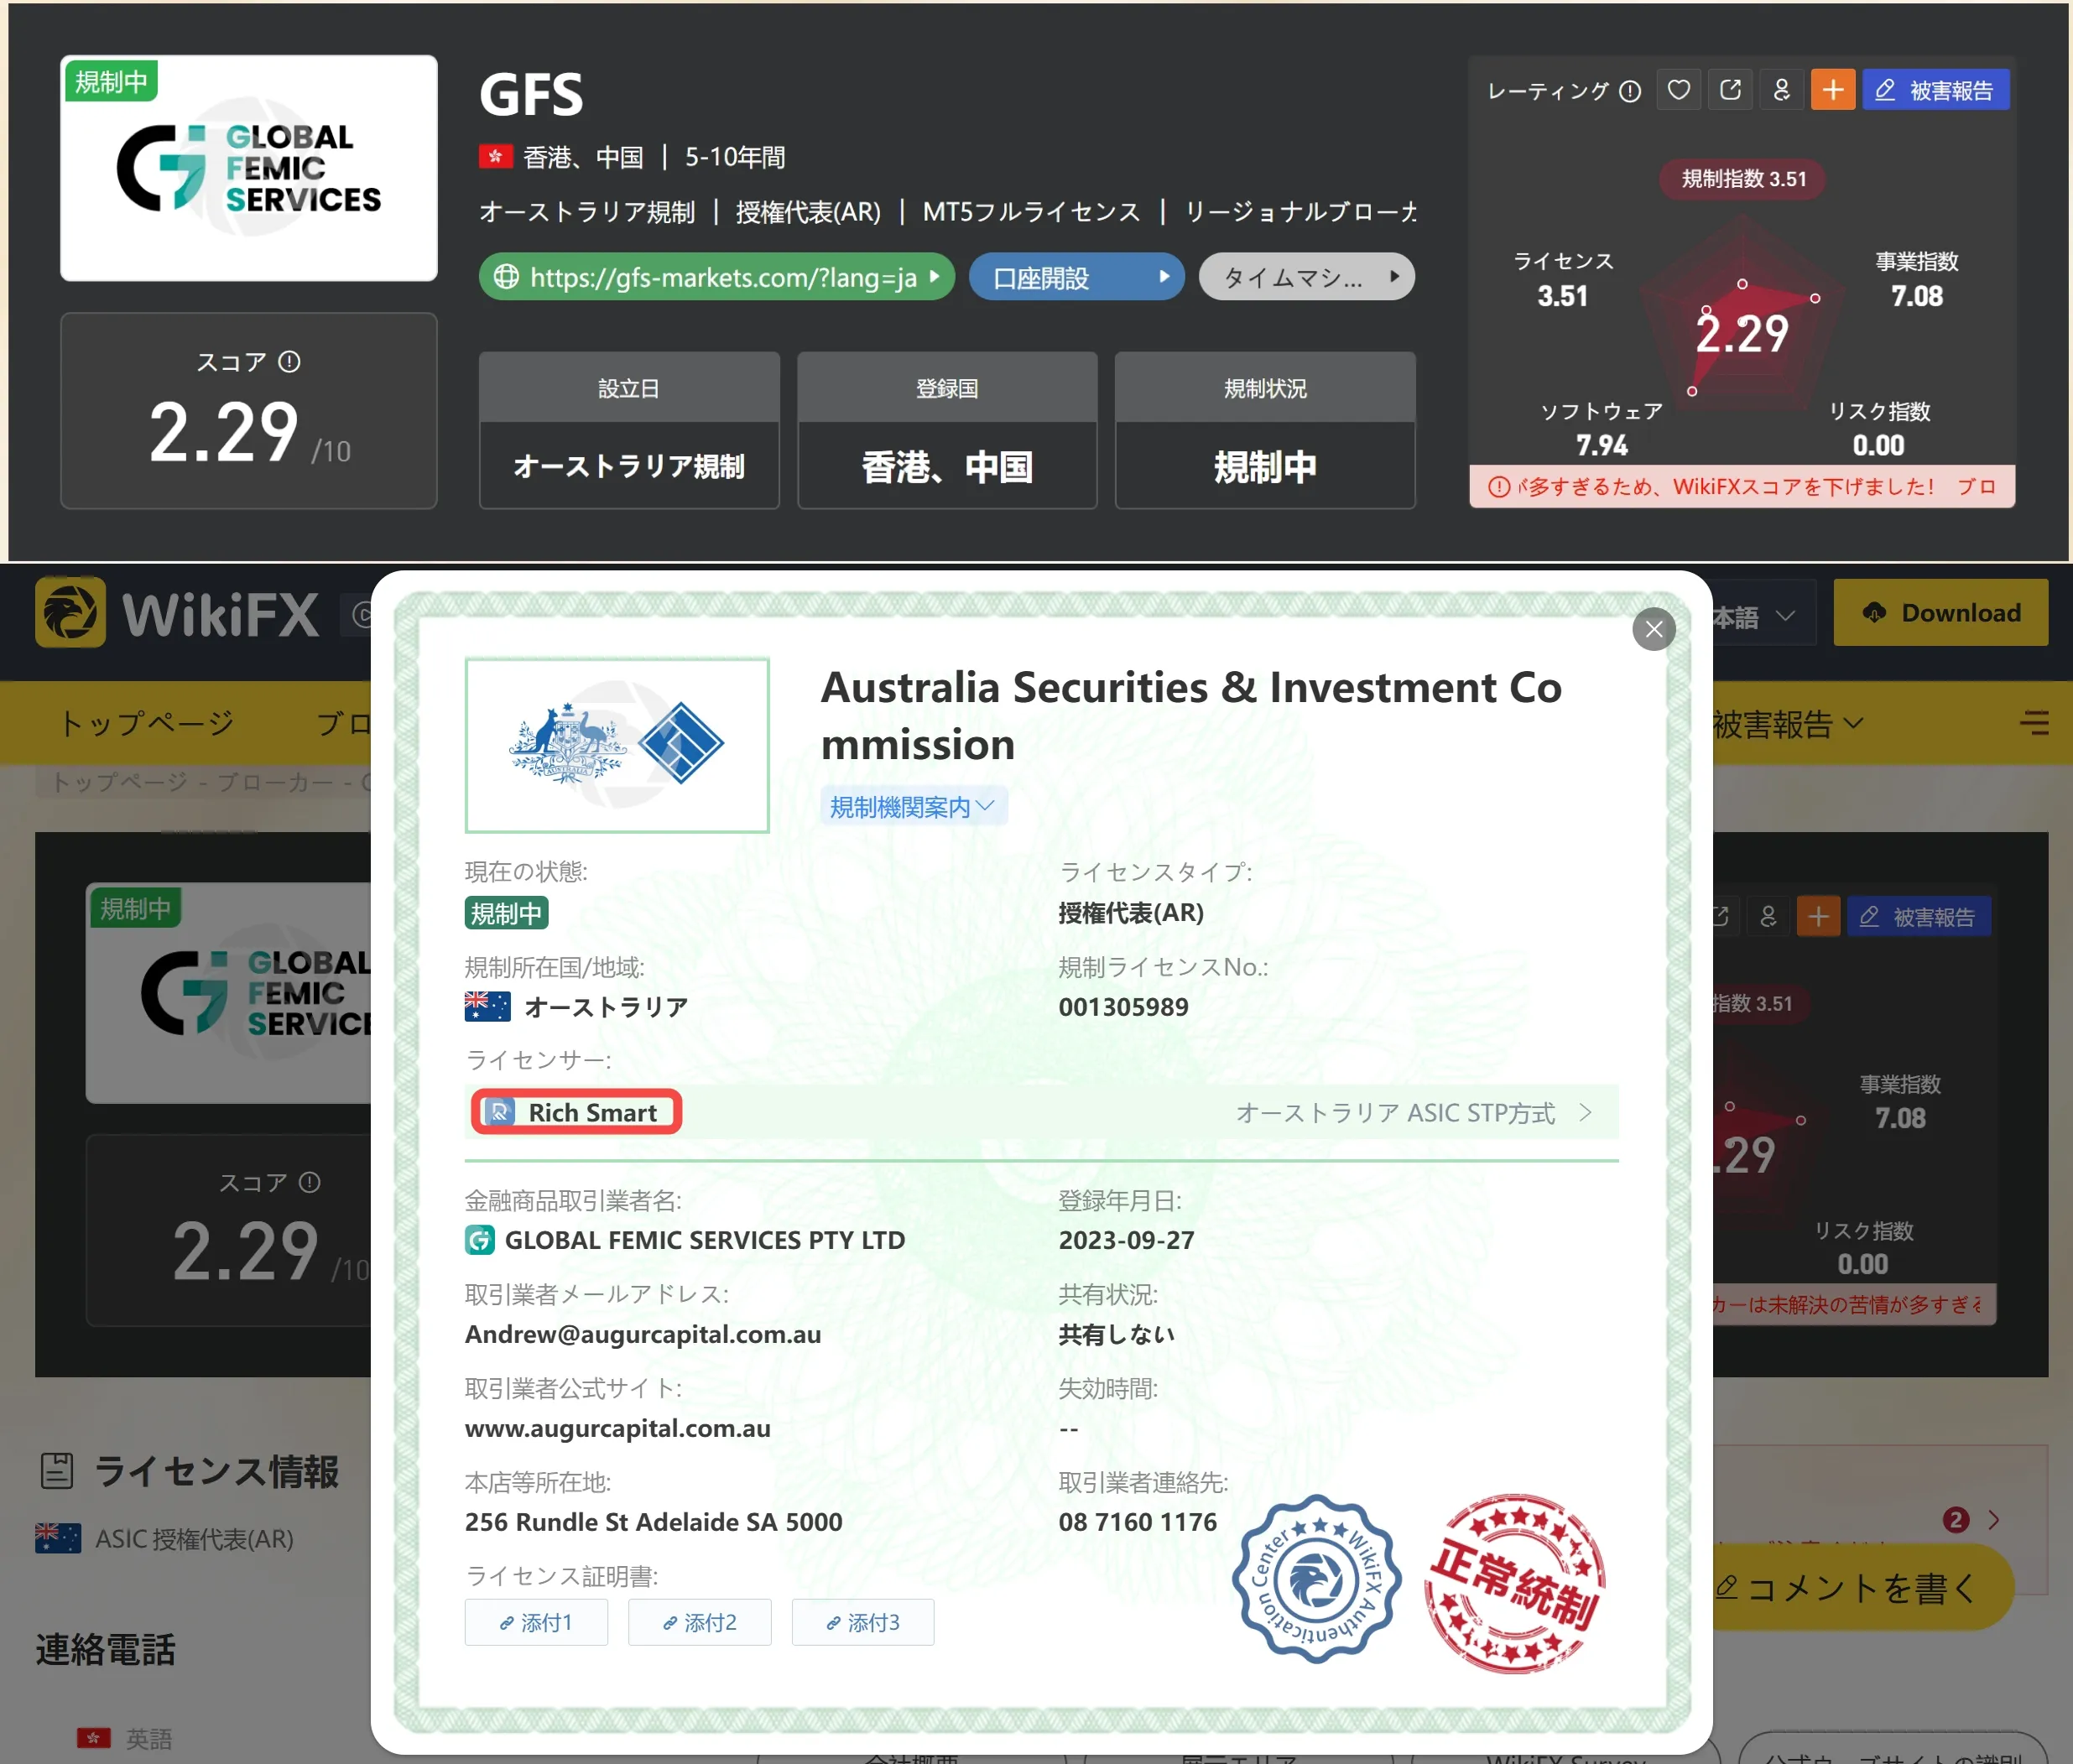The width and height of the screenshot is (2073, 1764).
Task: Open トップページ in the yellow nav bar
Action: click(x=147, y=723)
